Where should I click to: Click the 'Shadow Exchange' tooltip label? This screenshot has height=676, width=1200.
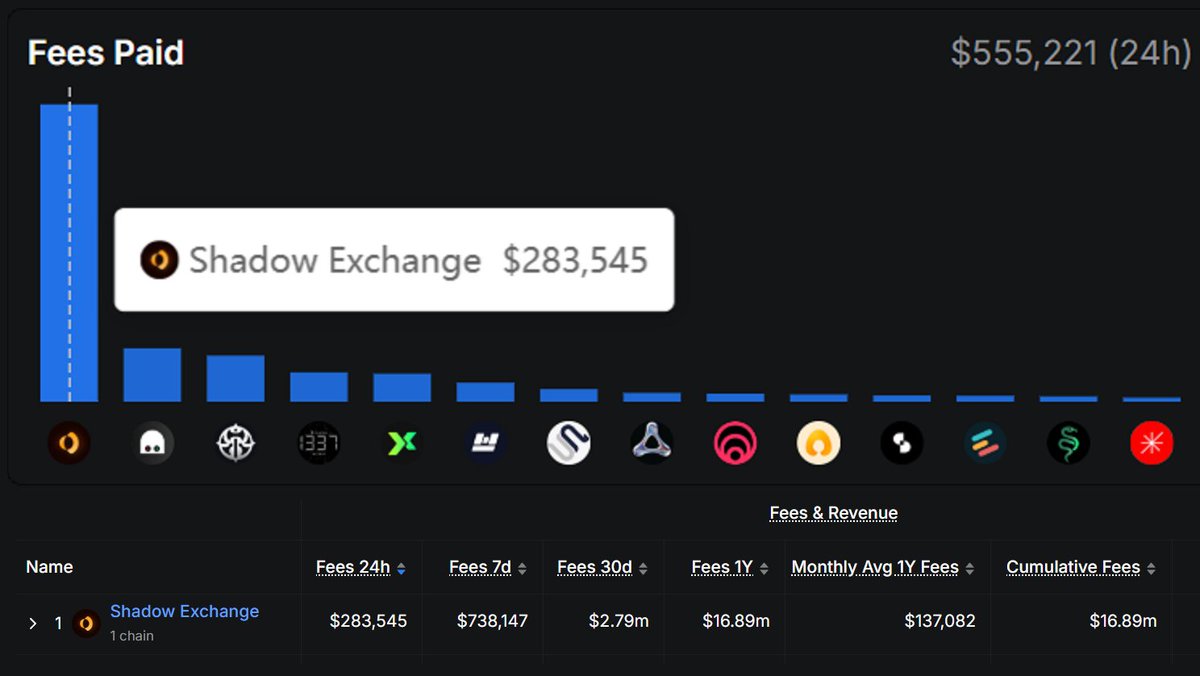click(x=335, y=260)
